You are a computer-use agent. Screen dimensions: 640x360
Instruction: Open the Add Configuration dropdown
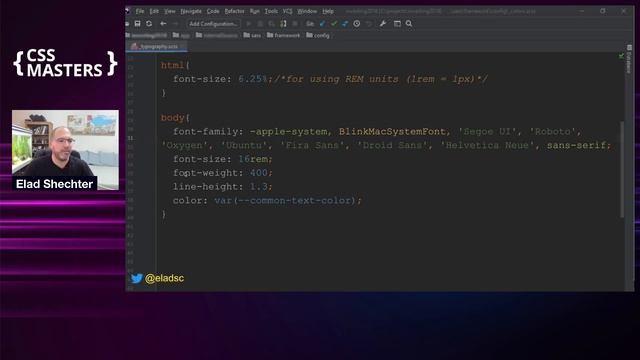coord(213,24)
